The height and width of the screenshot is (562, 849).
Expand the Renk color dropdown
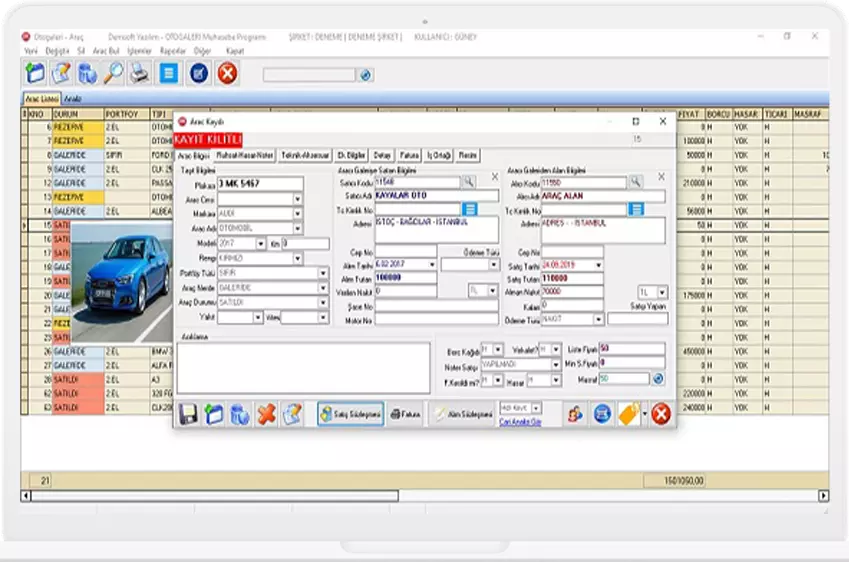tap(297, 257)
